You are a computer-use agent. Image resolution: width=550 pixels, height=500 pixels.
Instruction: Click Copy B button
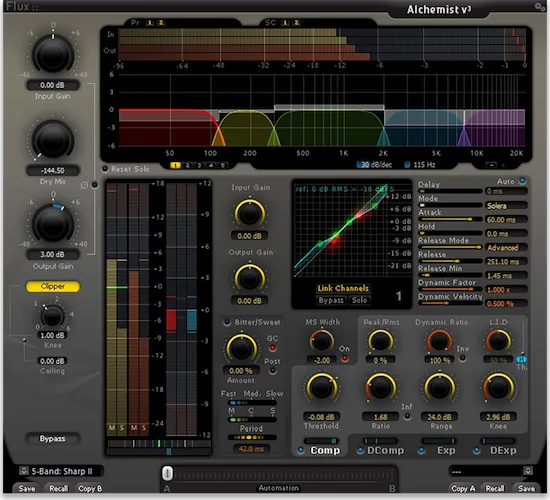90,488
